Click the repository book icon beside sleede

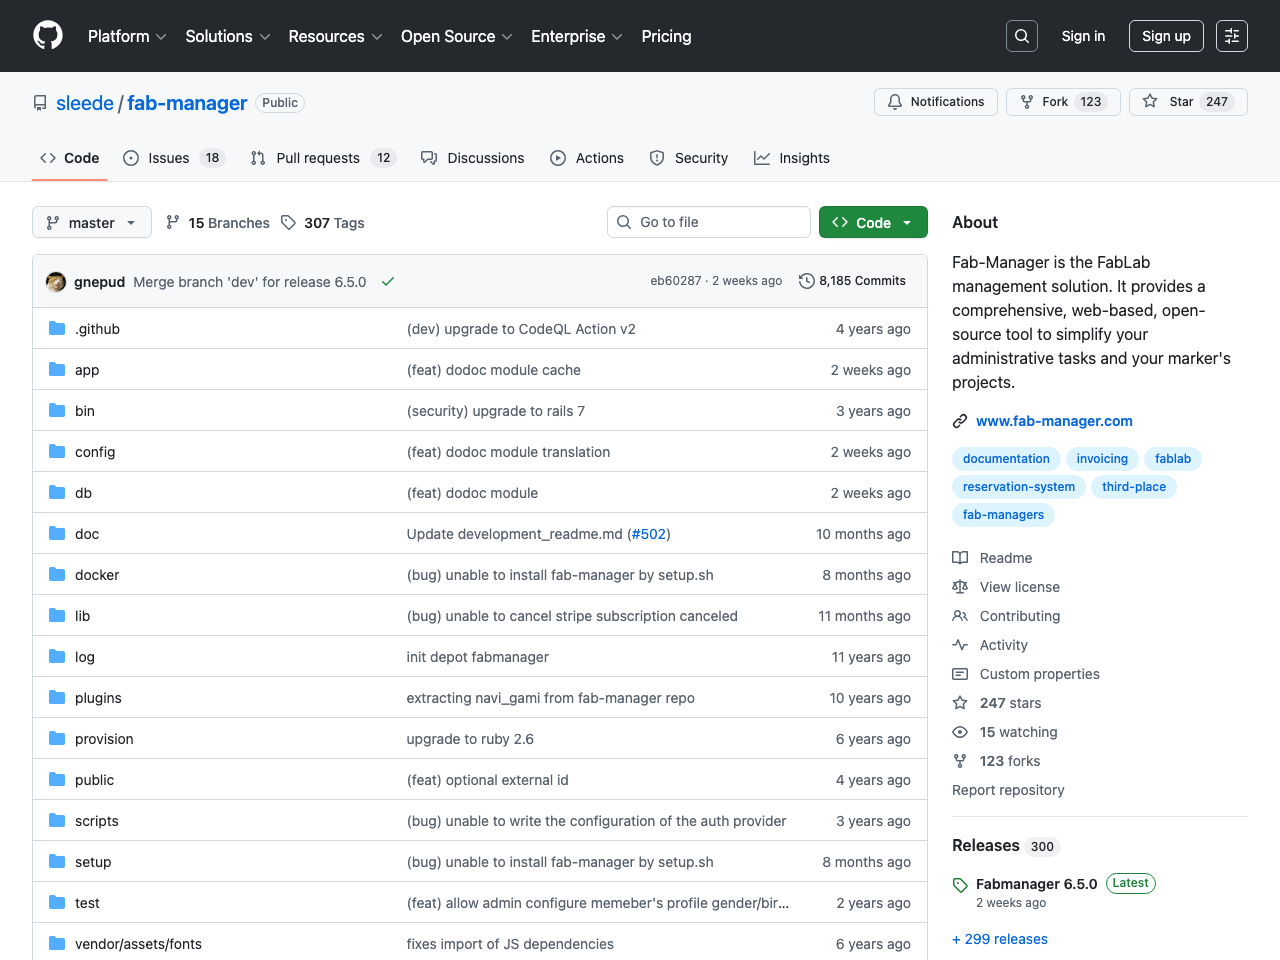click(x=39, y=102)
